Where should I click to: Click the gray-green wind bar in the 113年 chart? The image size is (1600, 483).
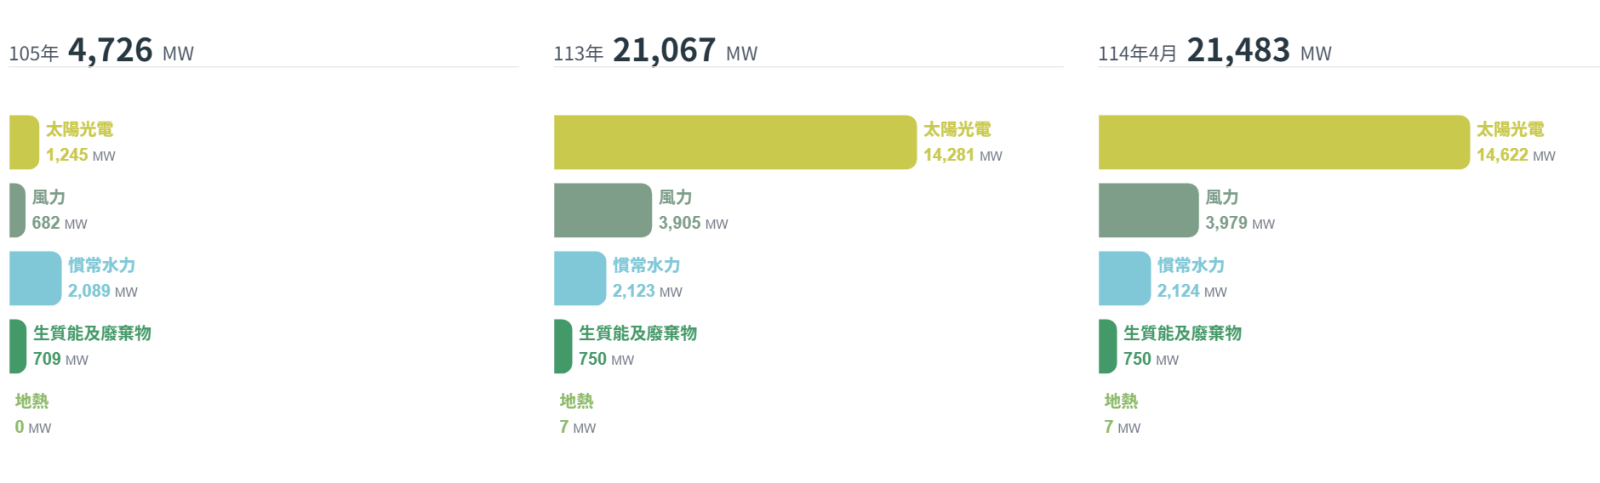point(602,210)
